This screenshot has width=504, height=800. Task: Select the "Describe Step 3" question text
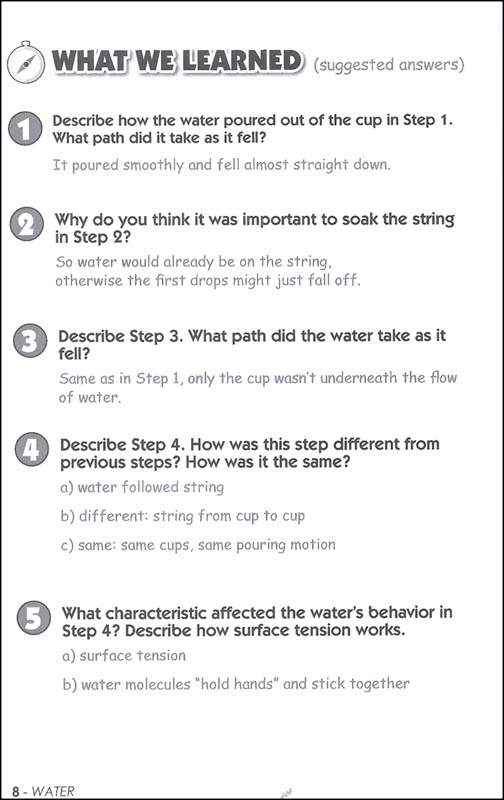click(252, 344)
